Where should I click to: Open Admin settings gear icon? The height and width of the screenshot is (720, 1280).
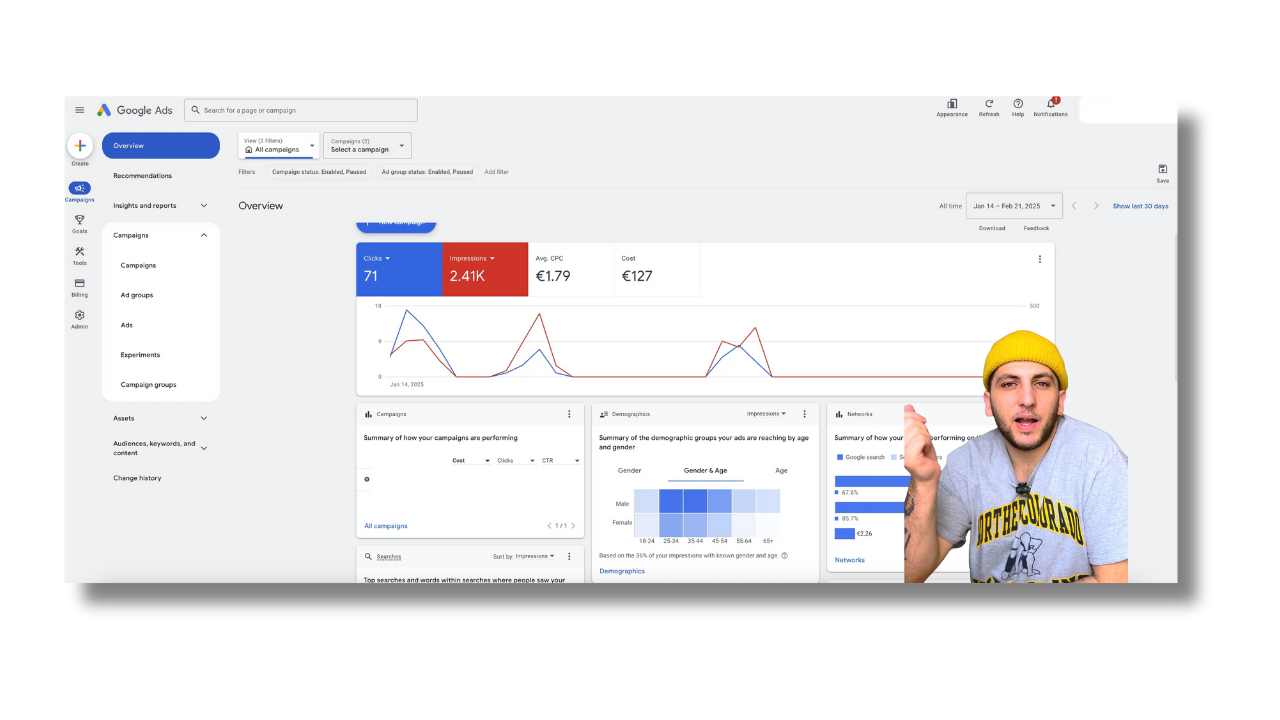pos(80,316)
